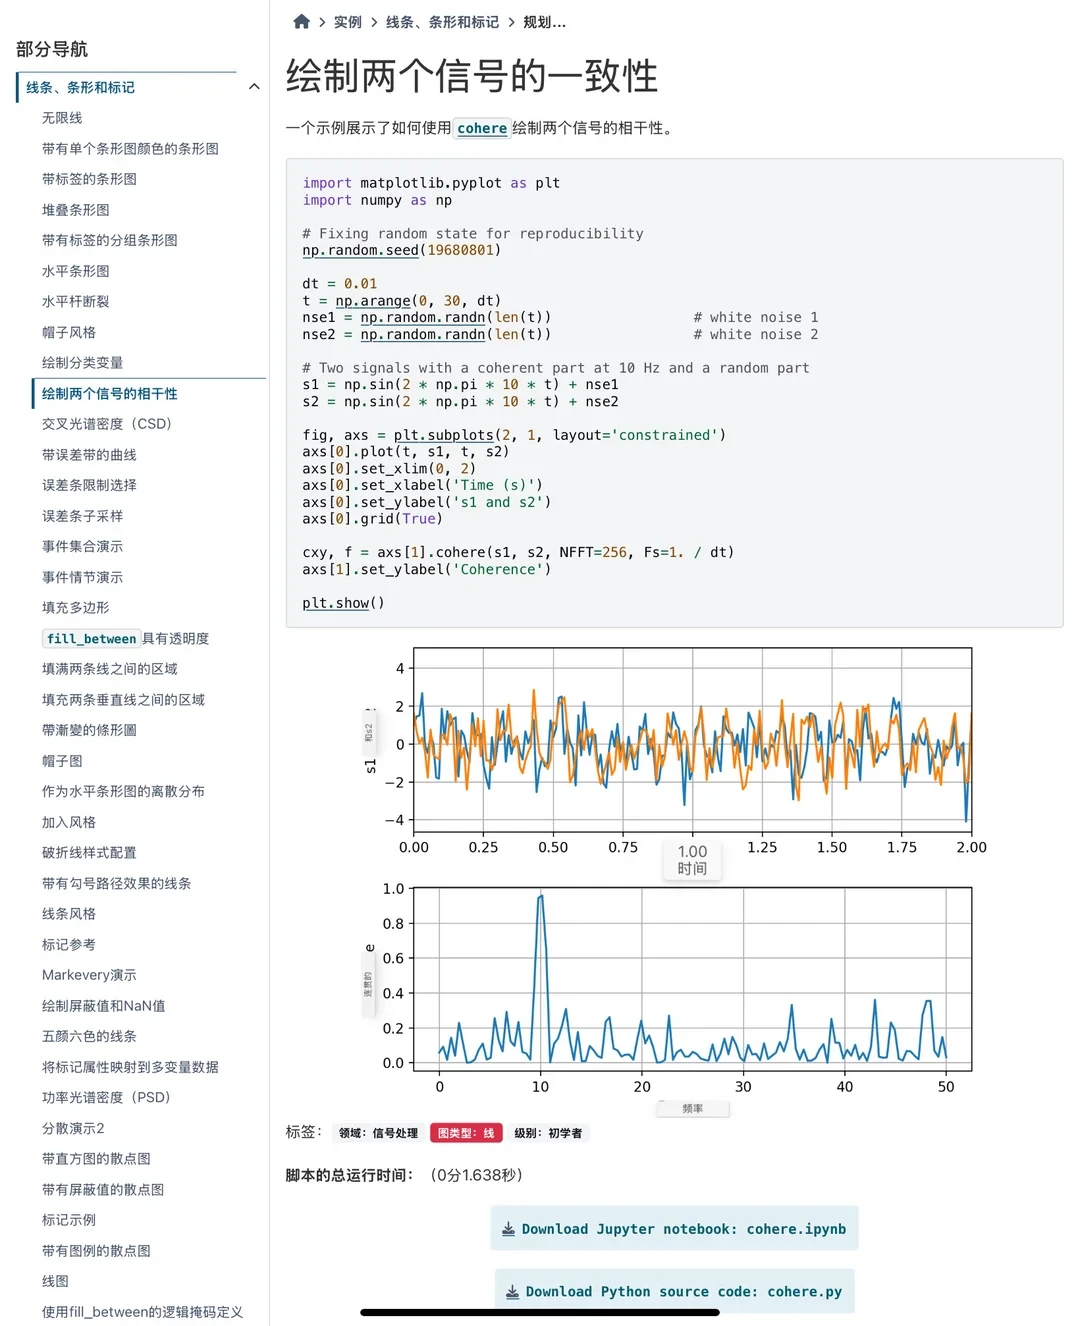The height and width of the screenshot is (1326, 1080).
Task: Open 线条、条形和标记 section heading in sidebar
Action: [80, 87]
